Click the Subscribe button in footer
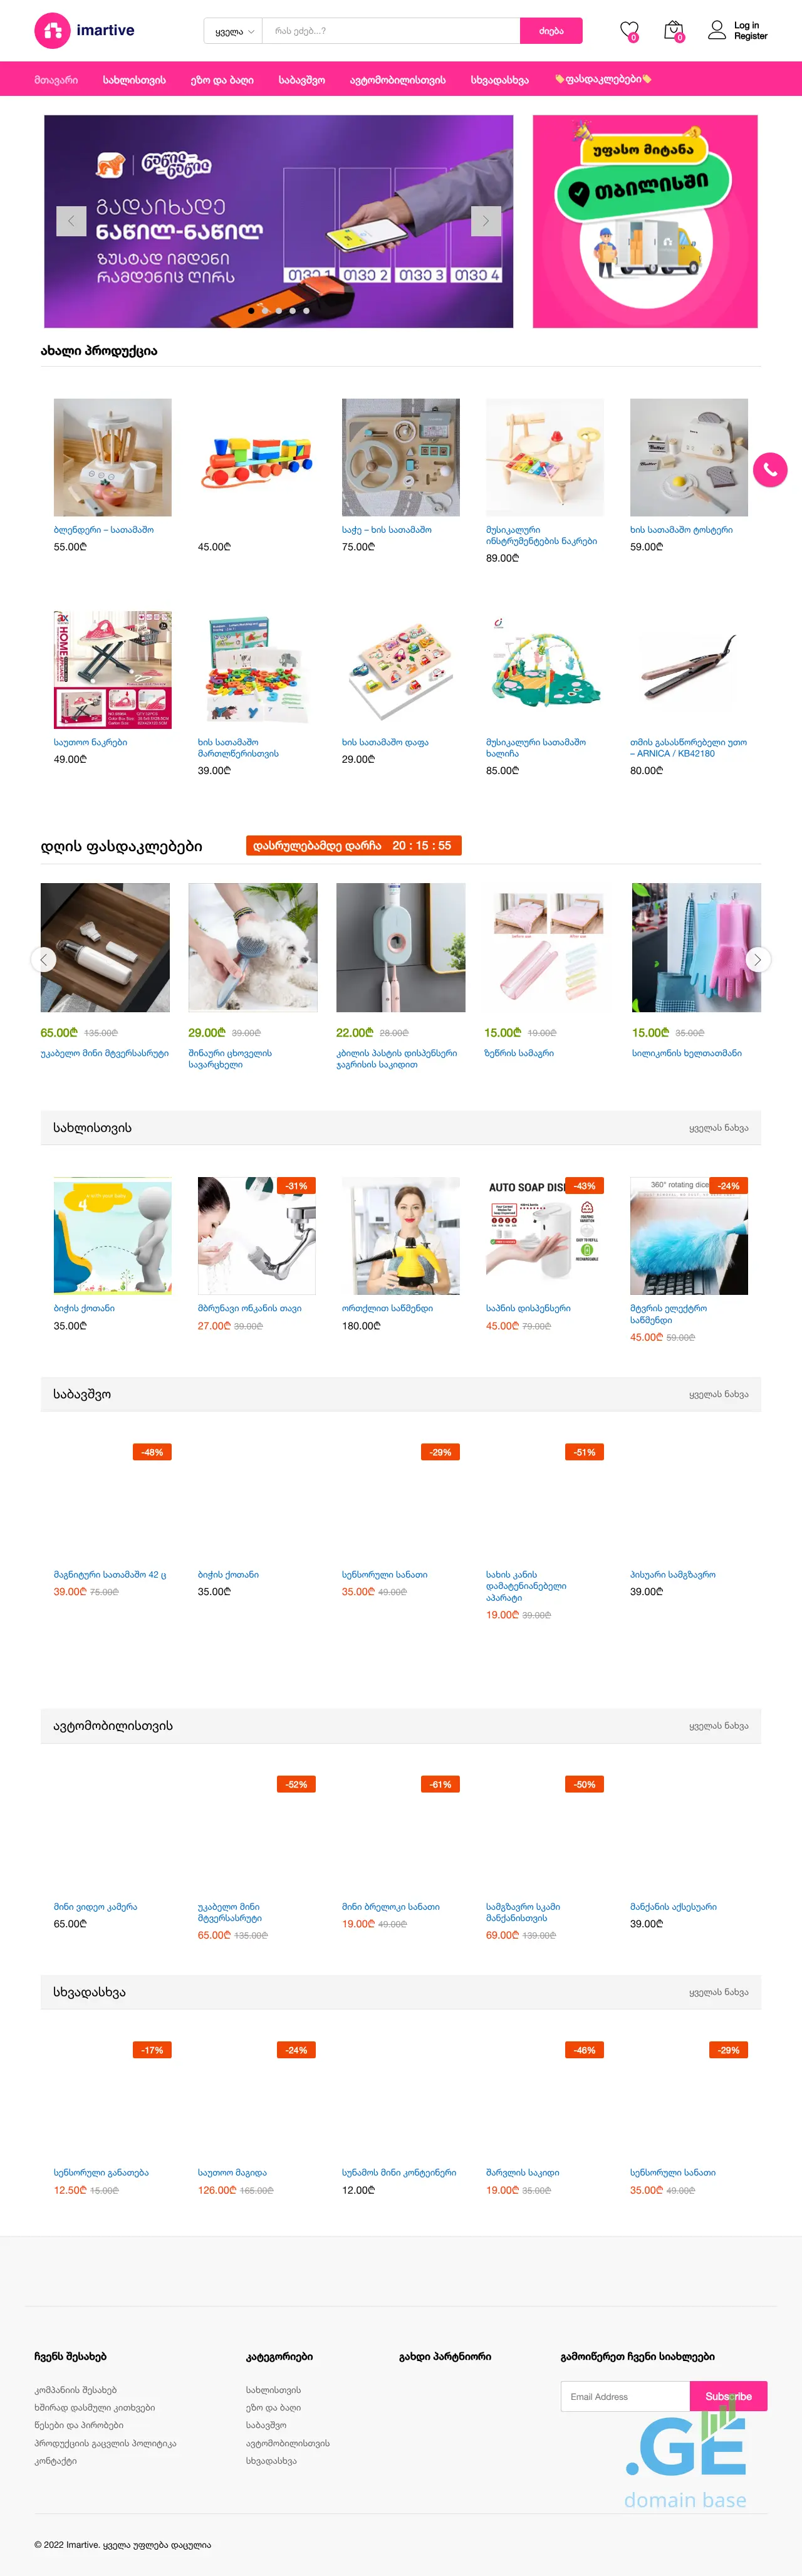Viewport: 802px width, 2576px height. (x=728, y=2396)
